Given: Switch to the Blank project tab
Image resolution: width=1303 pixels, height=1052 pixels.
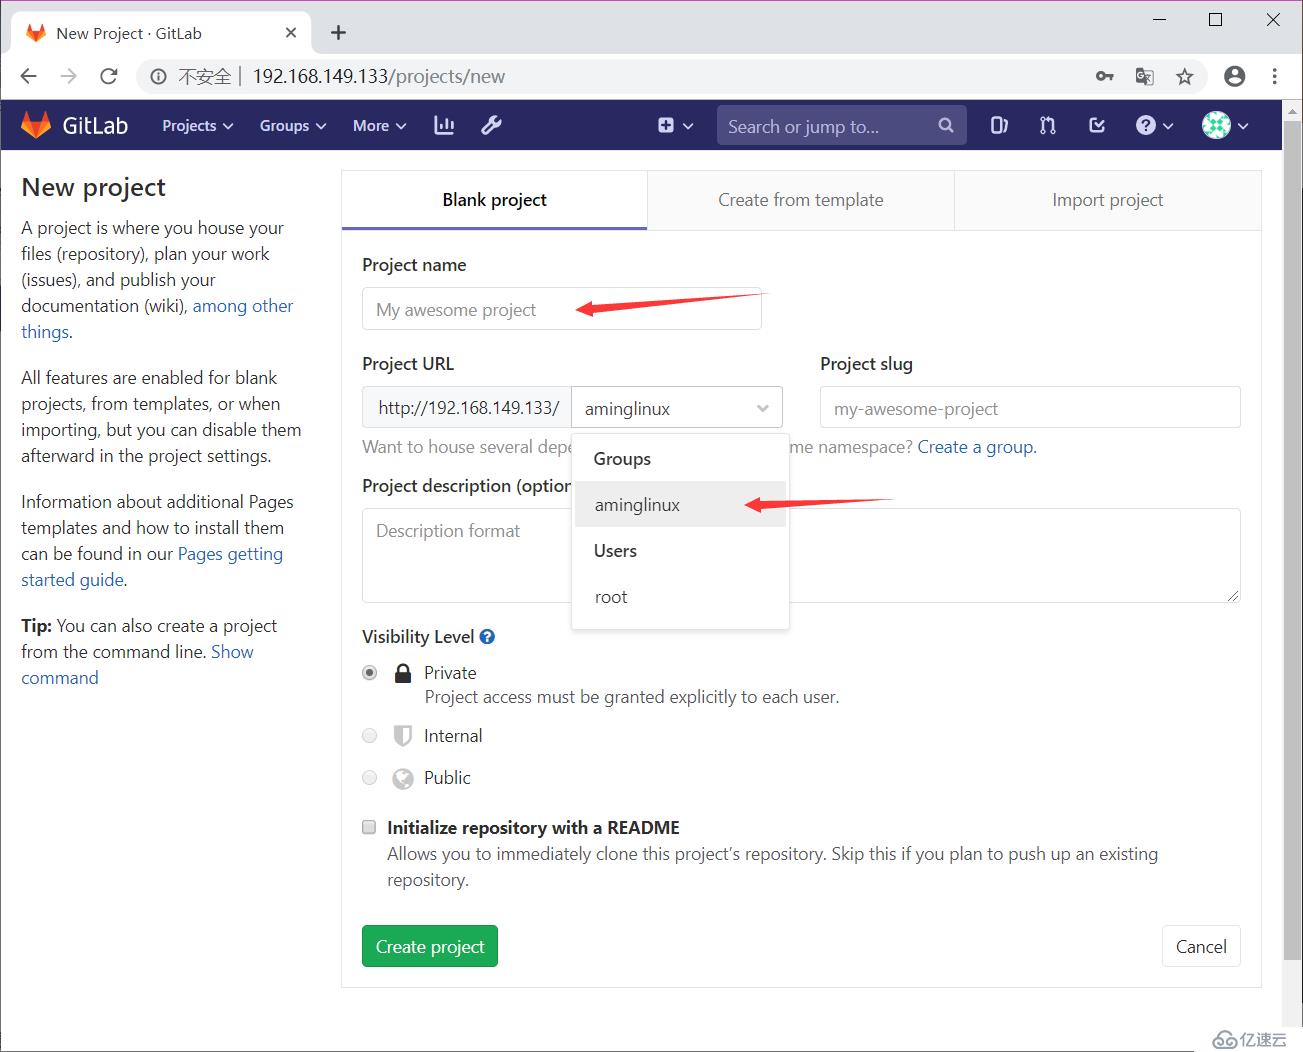Looking at the screenshot, I should click(495, 200).
